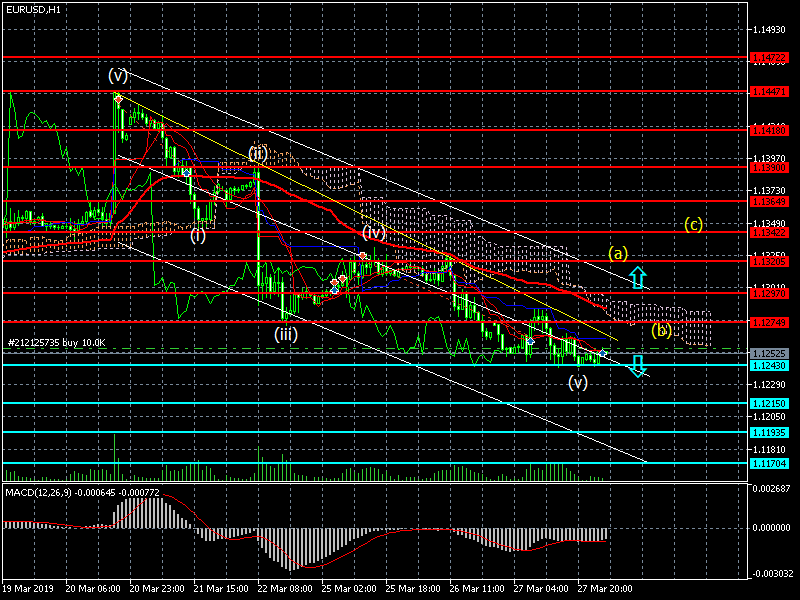800x600 pixels.
Task: Click the cyan down arrow below price line
Action: [638, 366]
